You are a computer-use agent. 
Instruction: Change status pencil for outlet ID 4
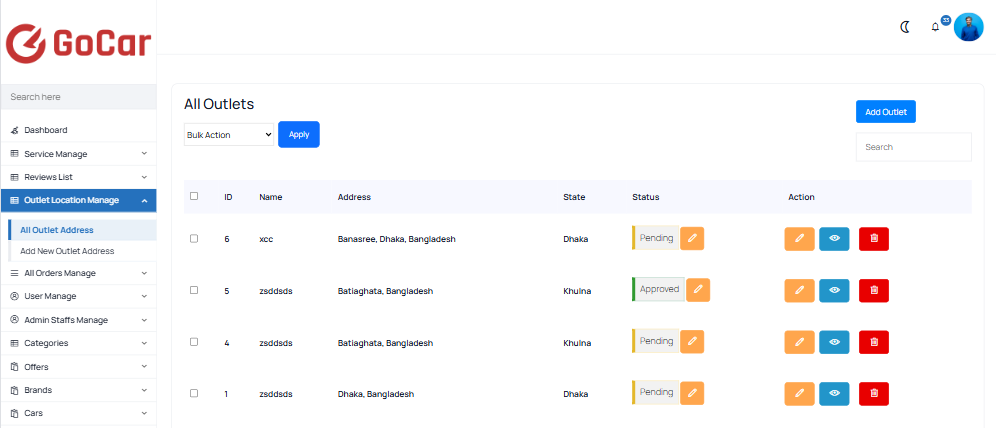click(x=692, y=342)
